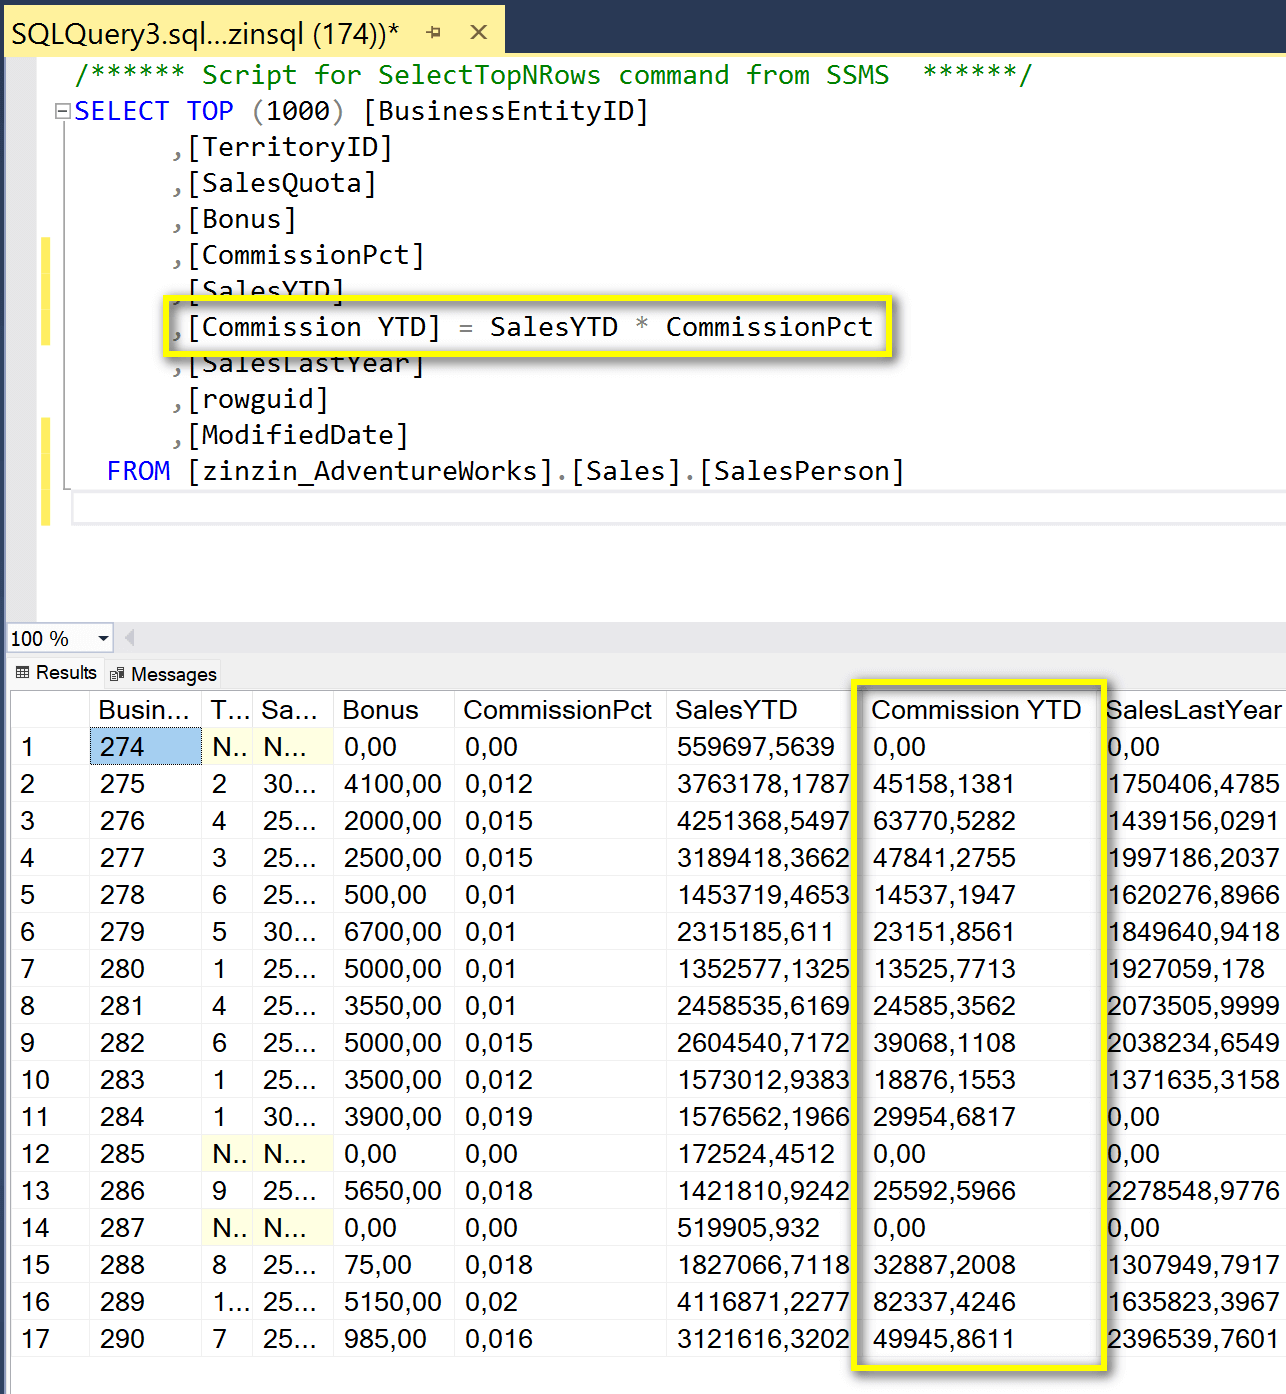
Task: Click SalesYTD value 4116871,2277
Action: tap(762, 1302)
